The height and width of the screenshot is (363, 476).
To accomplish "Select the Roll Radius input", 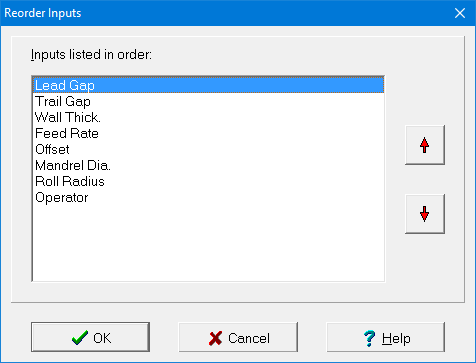I will point(208,181).
